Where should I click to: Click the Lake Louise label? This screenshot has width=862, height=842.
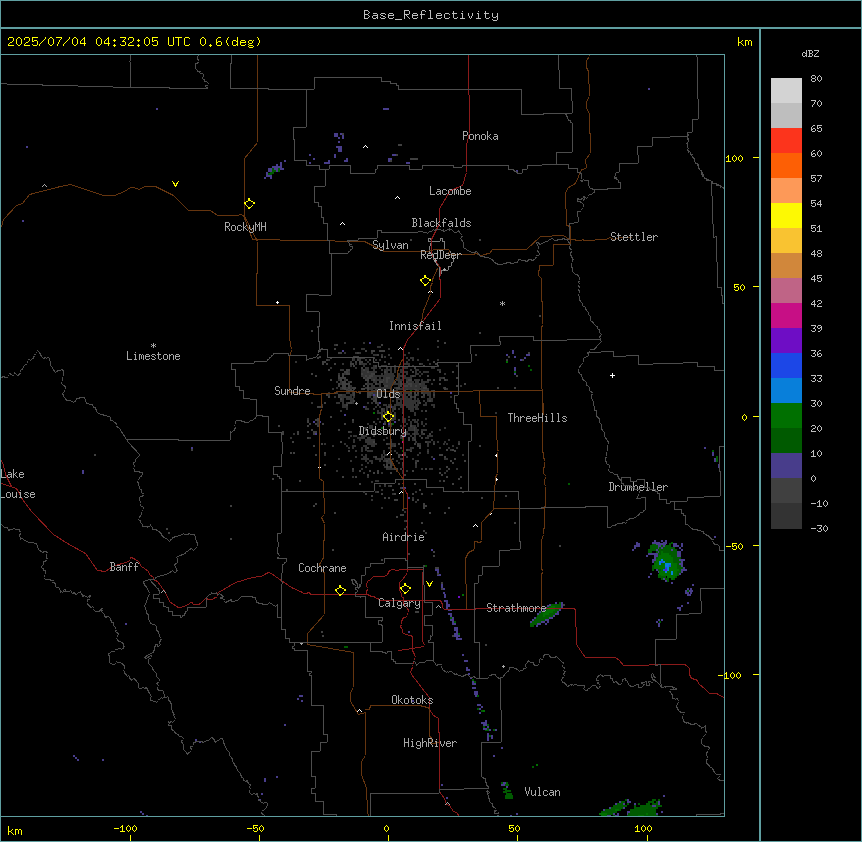tap(18, 484)
